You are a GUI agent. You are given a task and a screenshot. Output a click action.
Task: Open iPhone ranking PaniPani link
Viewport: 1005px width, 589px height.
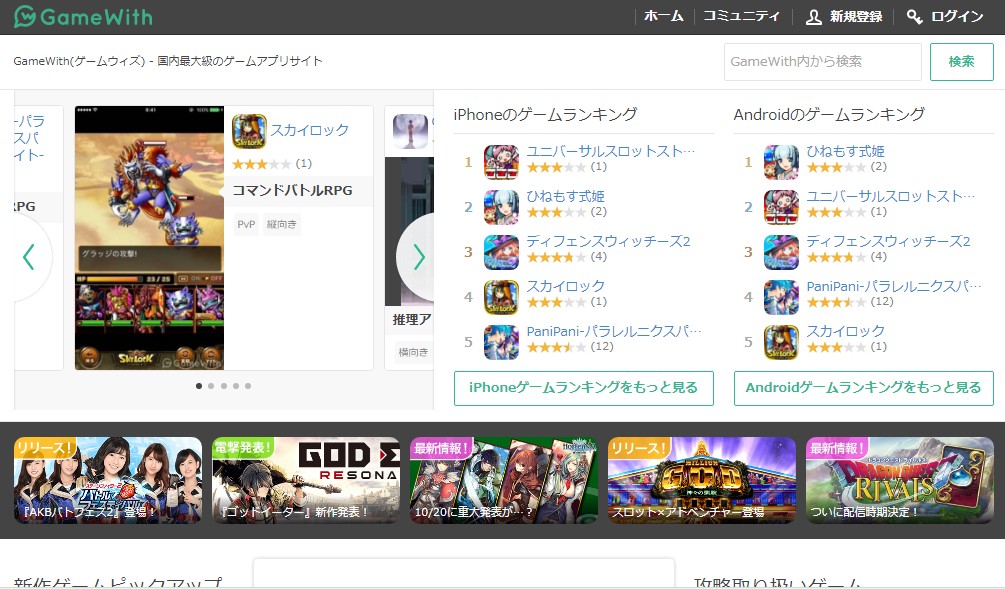click(614, 331)
